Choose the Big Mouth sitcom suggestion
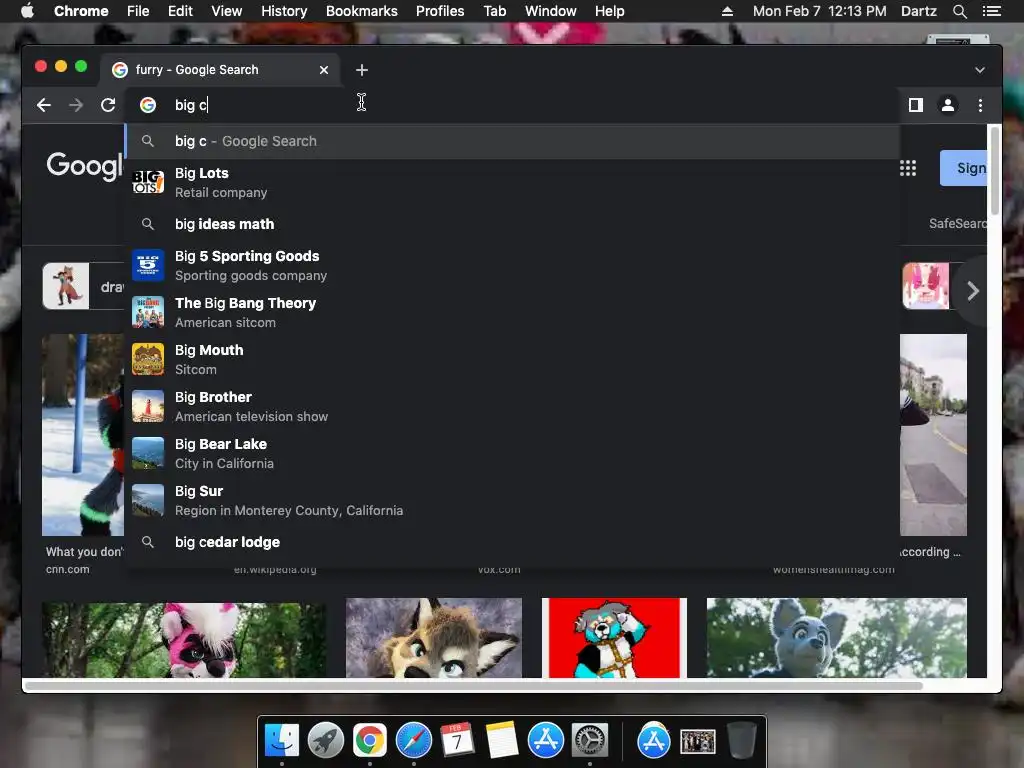 pos(512,359)
